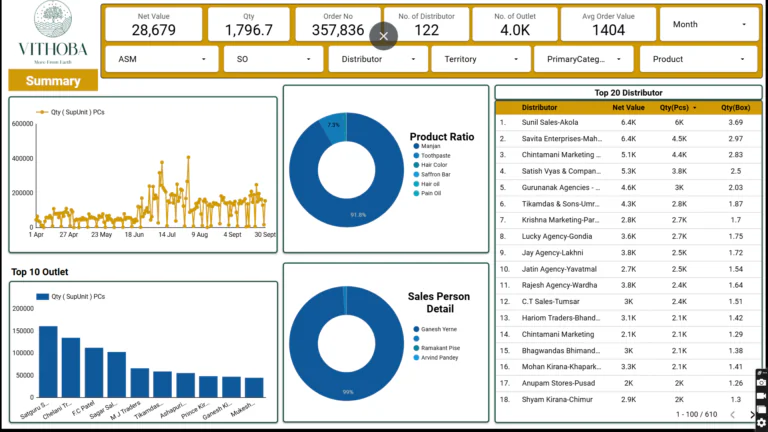Viewport: 768px width, 432px height.
Task: Go to next page of distributor table
Action: [753, 414]
